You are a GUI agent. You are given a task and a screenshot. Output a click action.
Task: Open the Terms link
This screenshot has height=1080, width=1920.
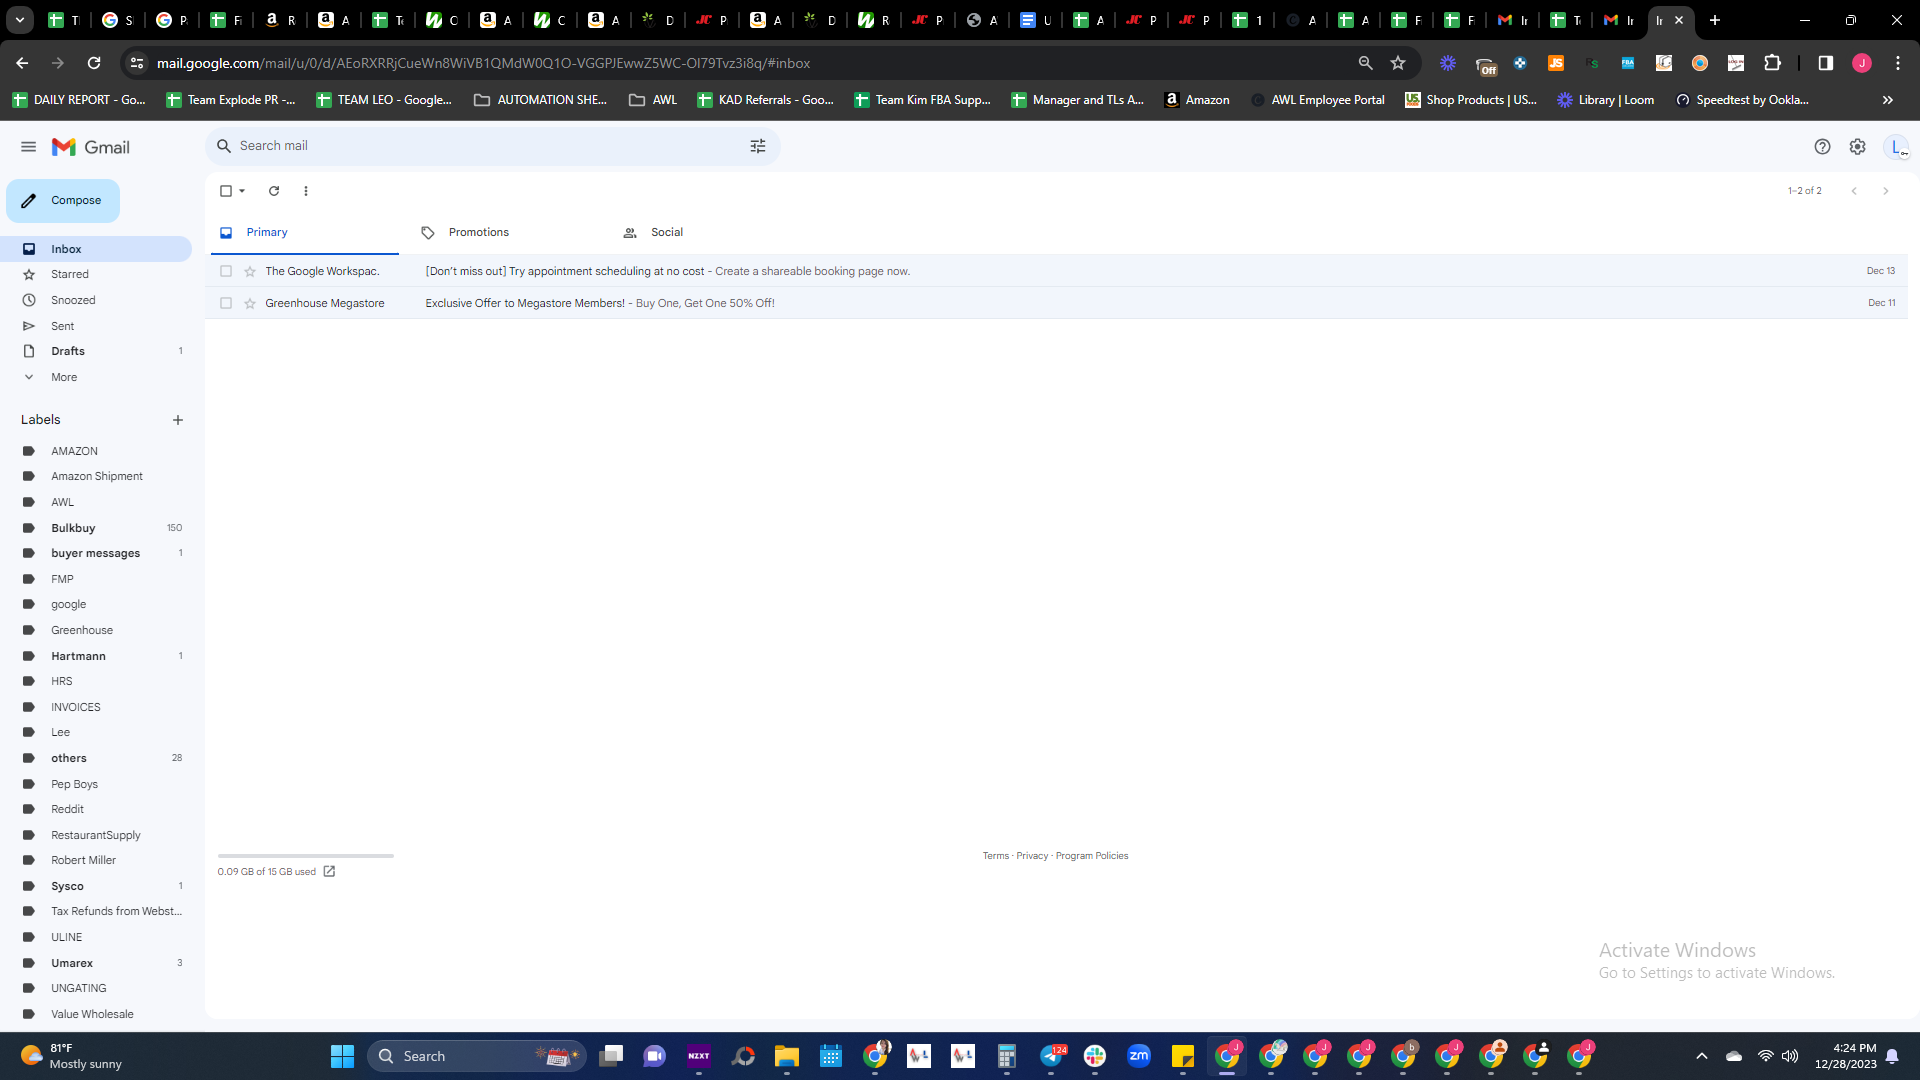(x=995, y=856)
